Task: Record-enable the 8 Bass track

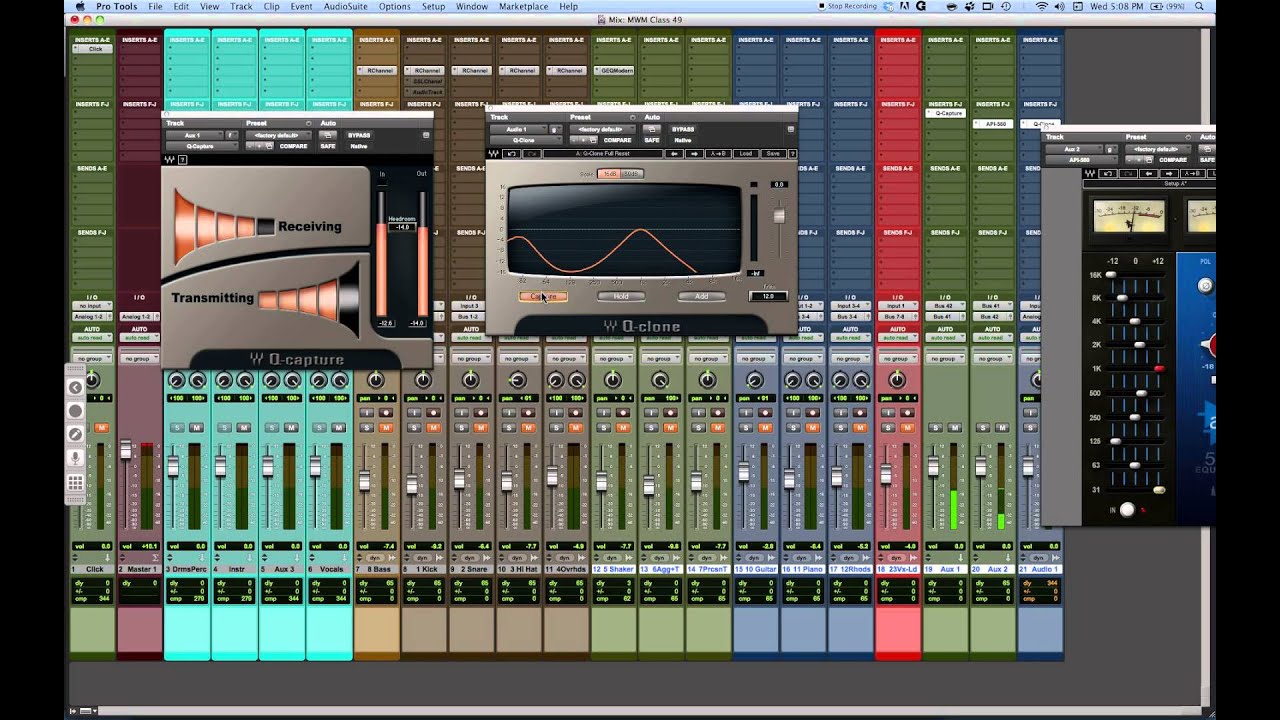Action: pos(386,412)
